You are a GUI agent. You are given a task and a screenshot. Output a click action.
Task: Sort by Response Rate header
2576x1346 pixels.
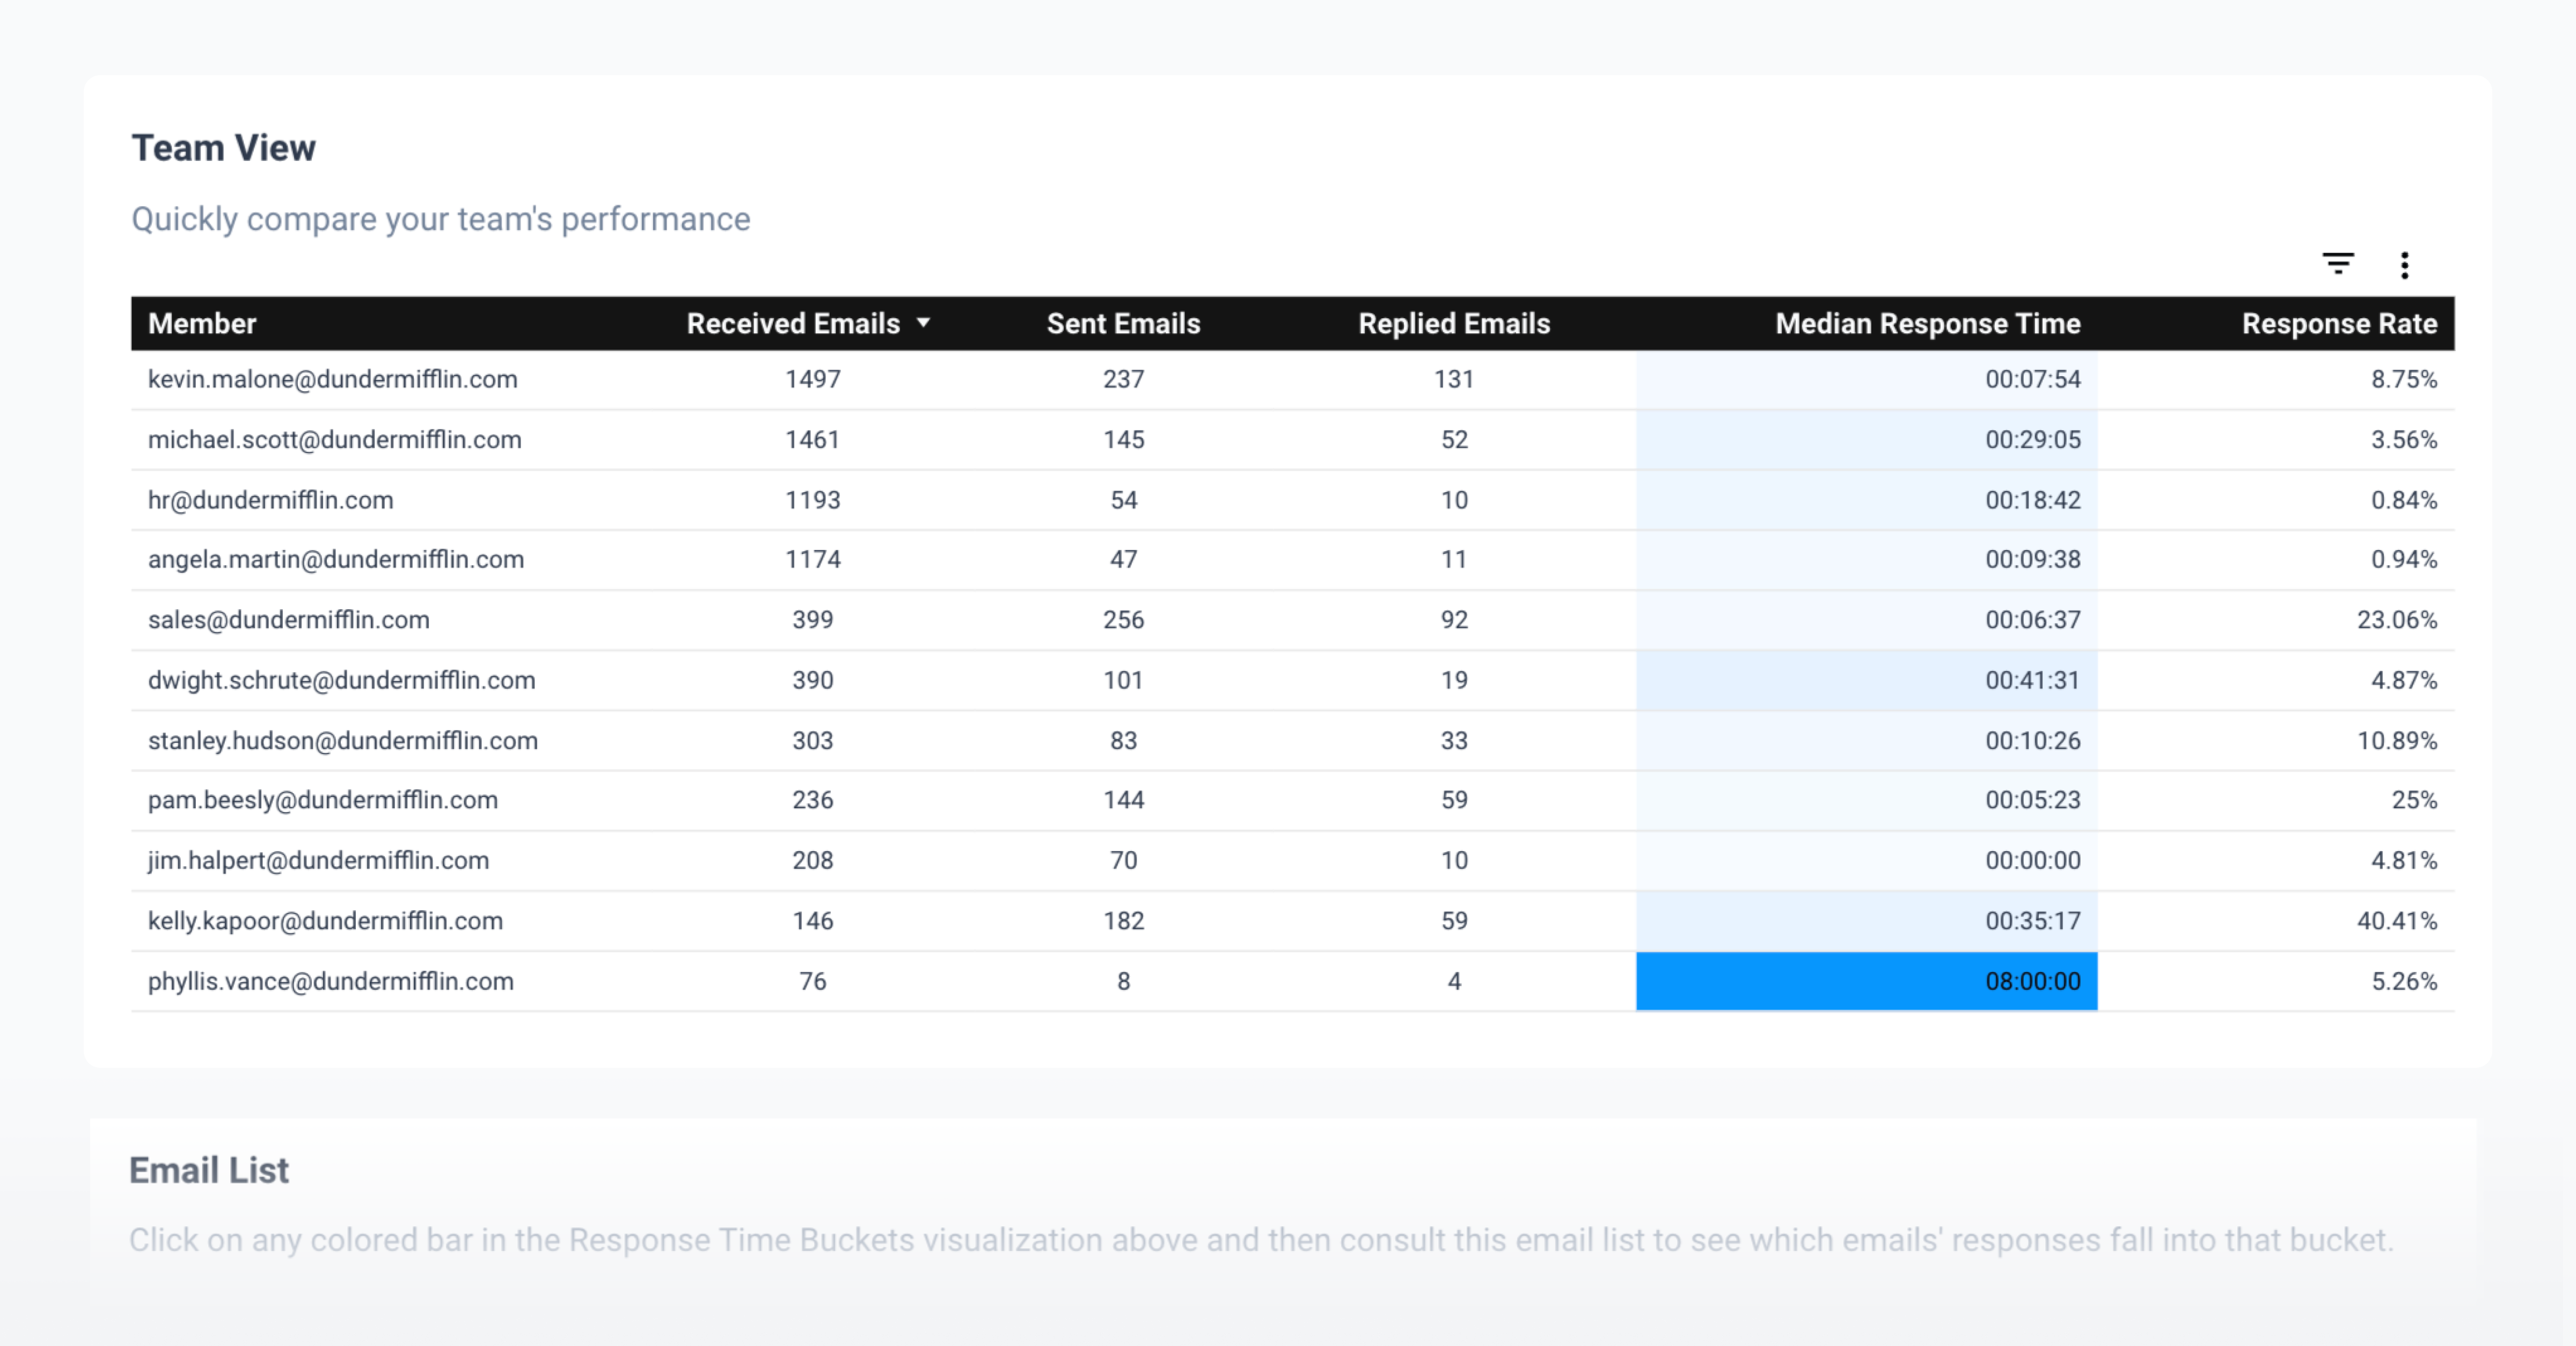click(2338, 323)
